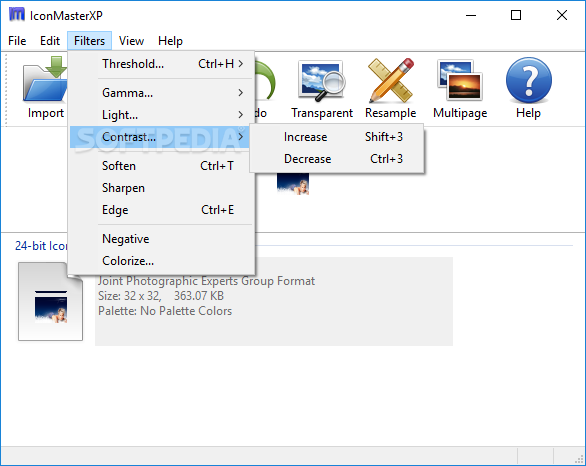Apply the Negative filter
586x466 pixels.
click(x=161, y=239)
